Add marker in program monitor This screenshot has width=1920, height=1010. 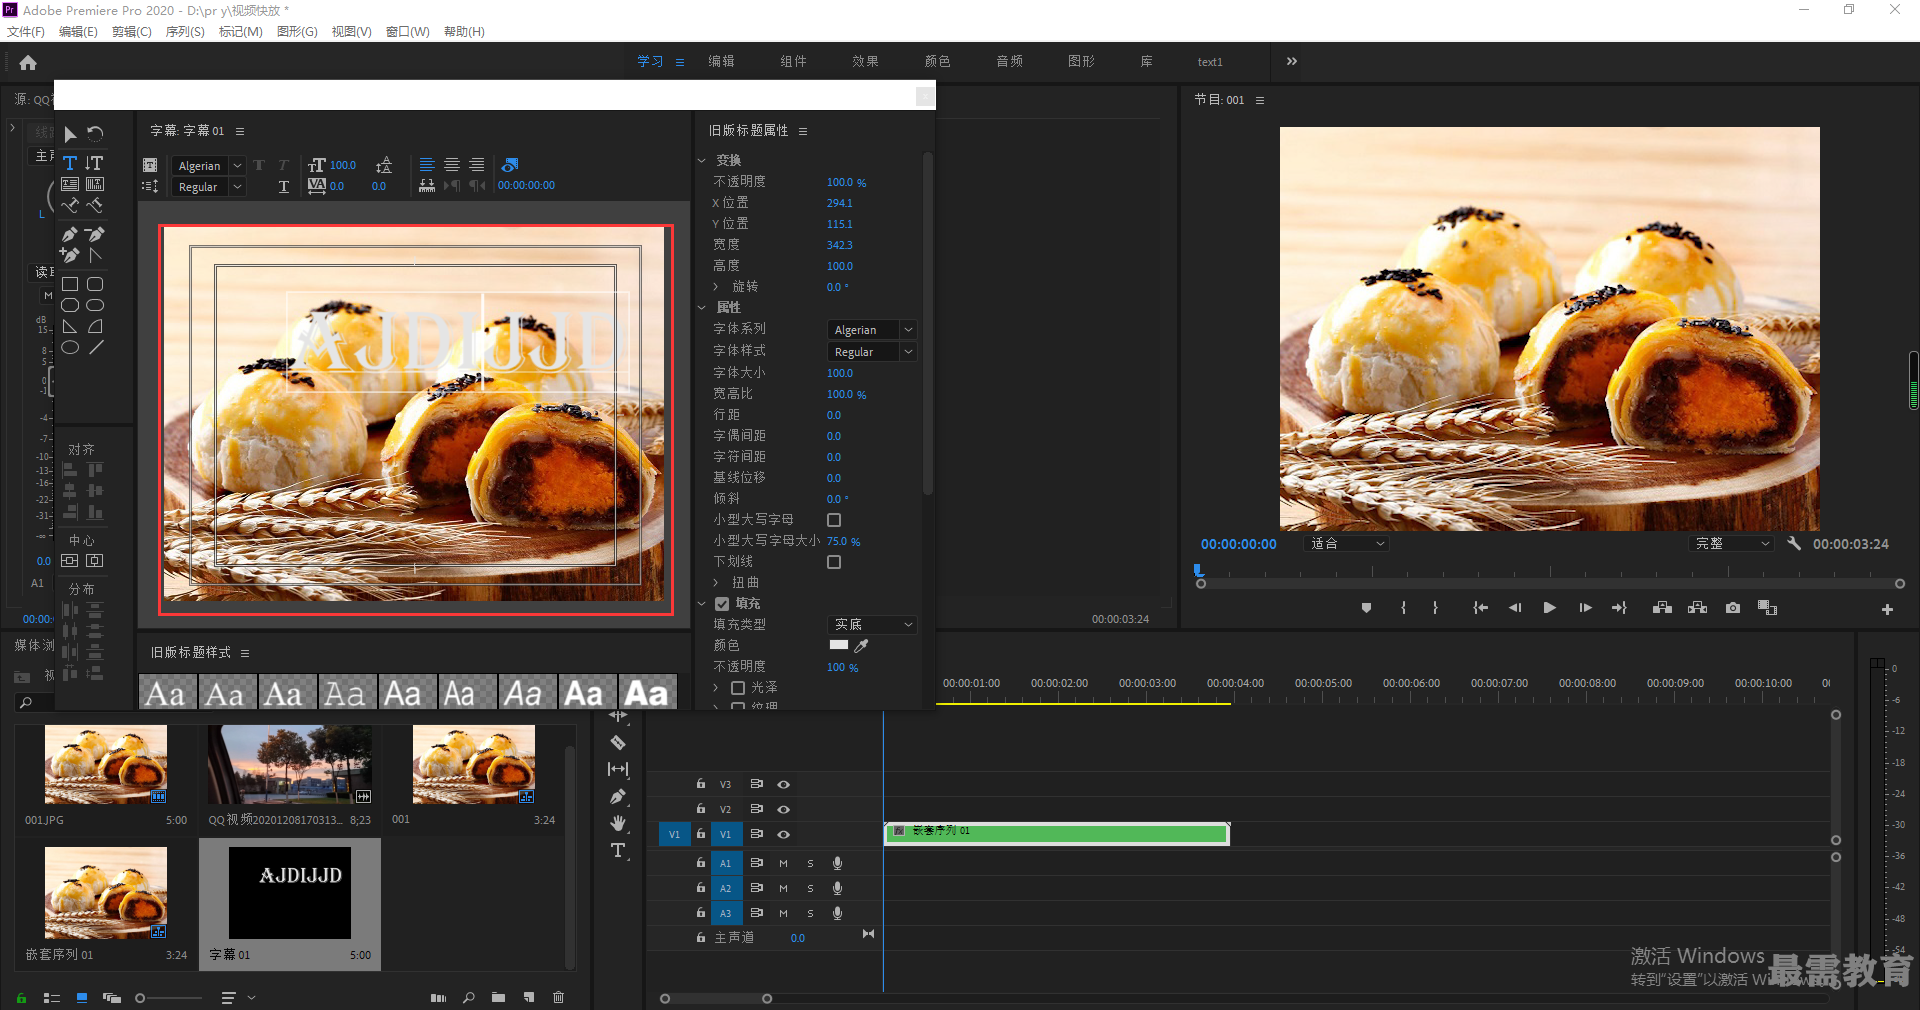[1366, 608]
